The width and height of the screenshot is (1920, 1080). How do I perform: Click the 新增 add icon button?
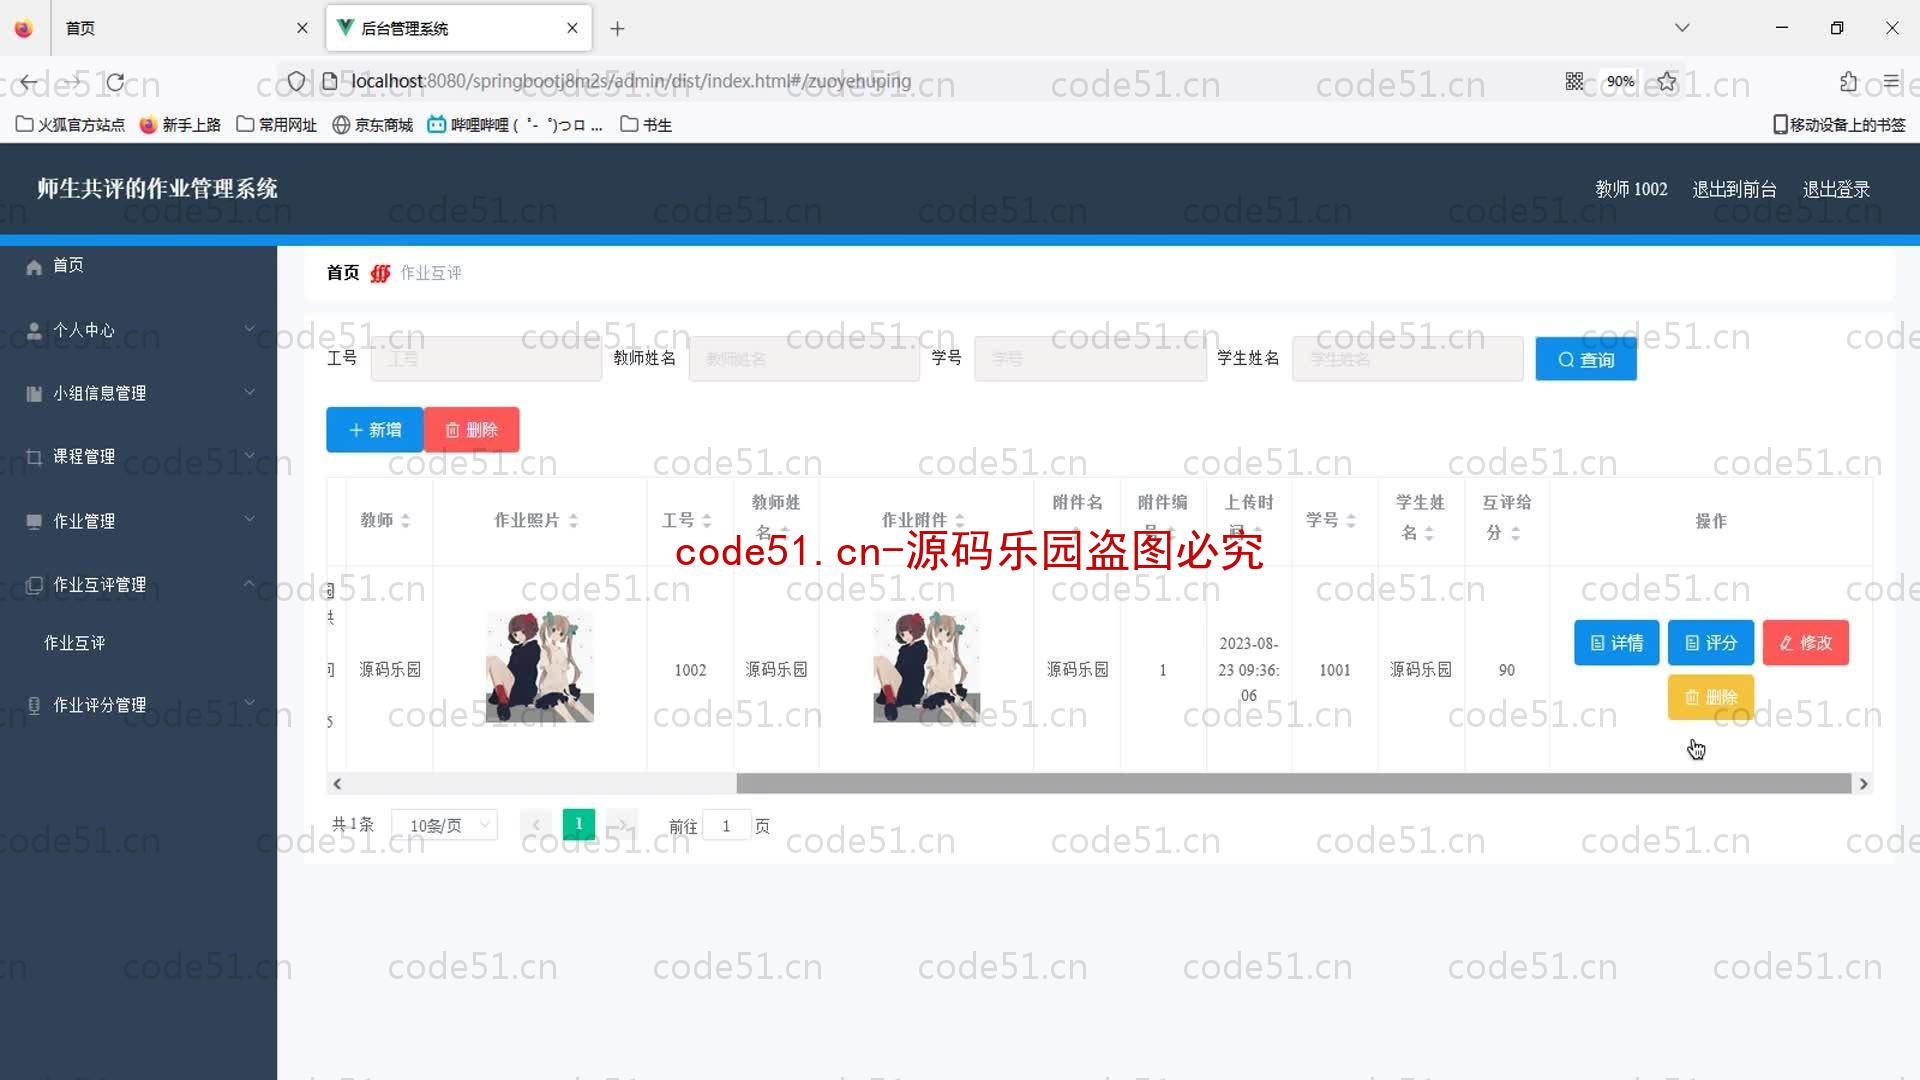tap(373, 429)
